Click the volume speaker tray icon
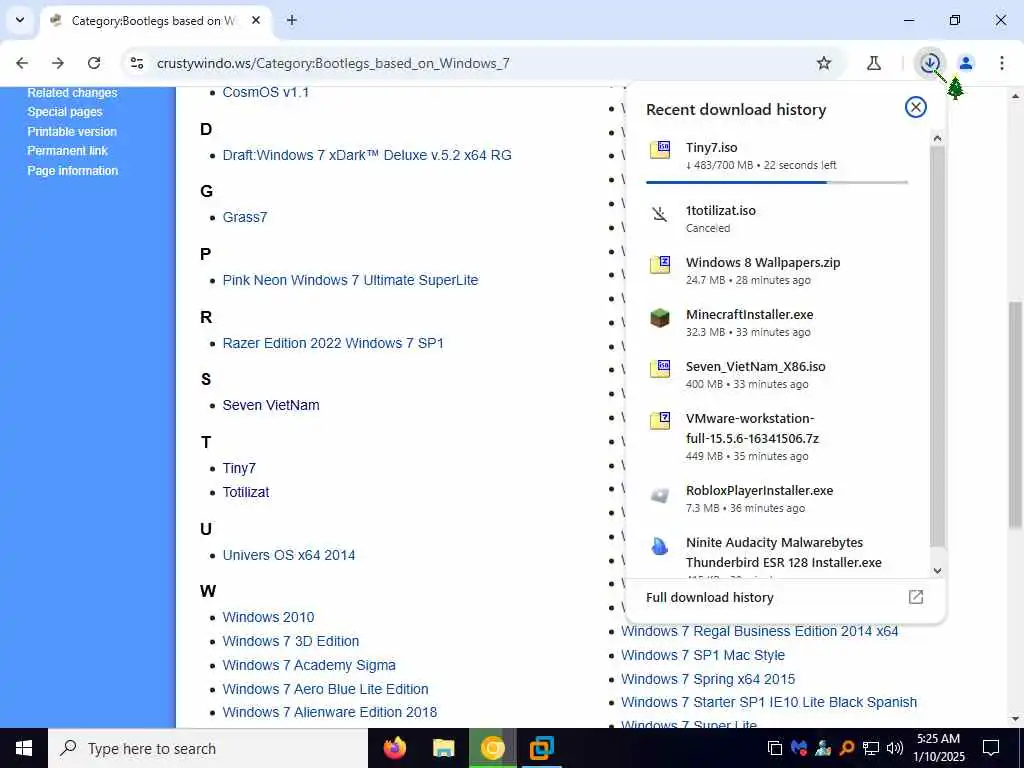The width and height of the screenshot is (1024, 768). pyautogui.click(x=895, y=748)
